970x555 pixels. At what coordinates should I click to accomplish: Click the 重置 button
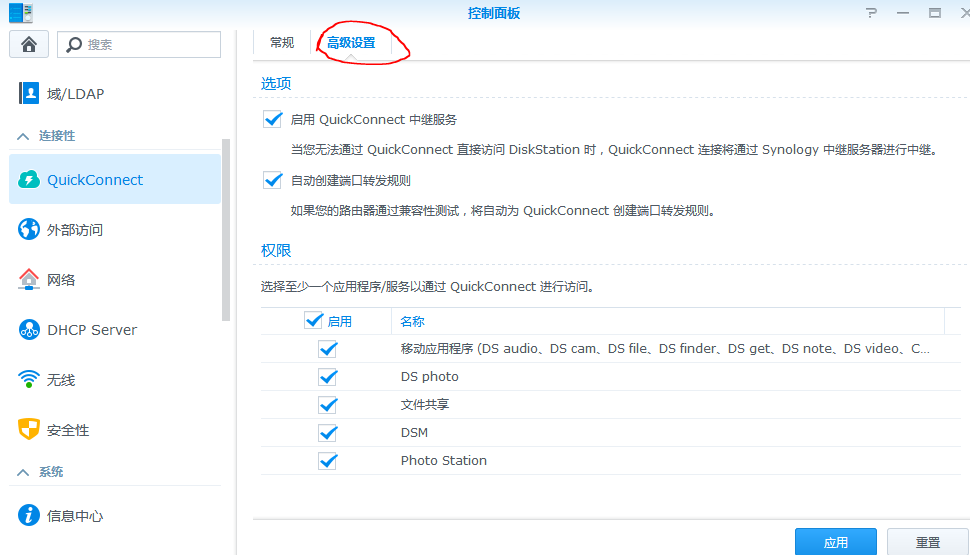(927, 542)
